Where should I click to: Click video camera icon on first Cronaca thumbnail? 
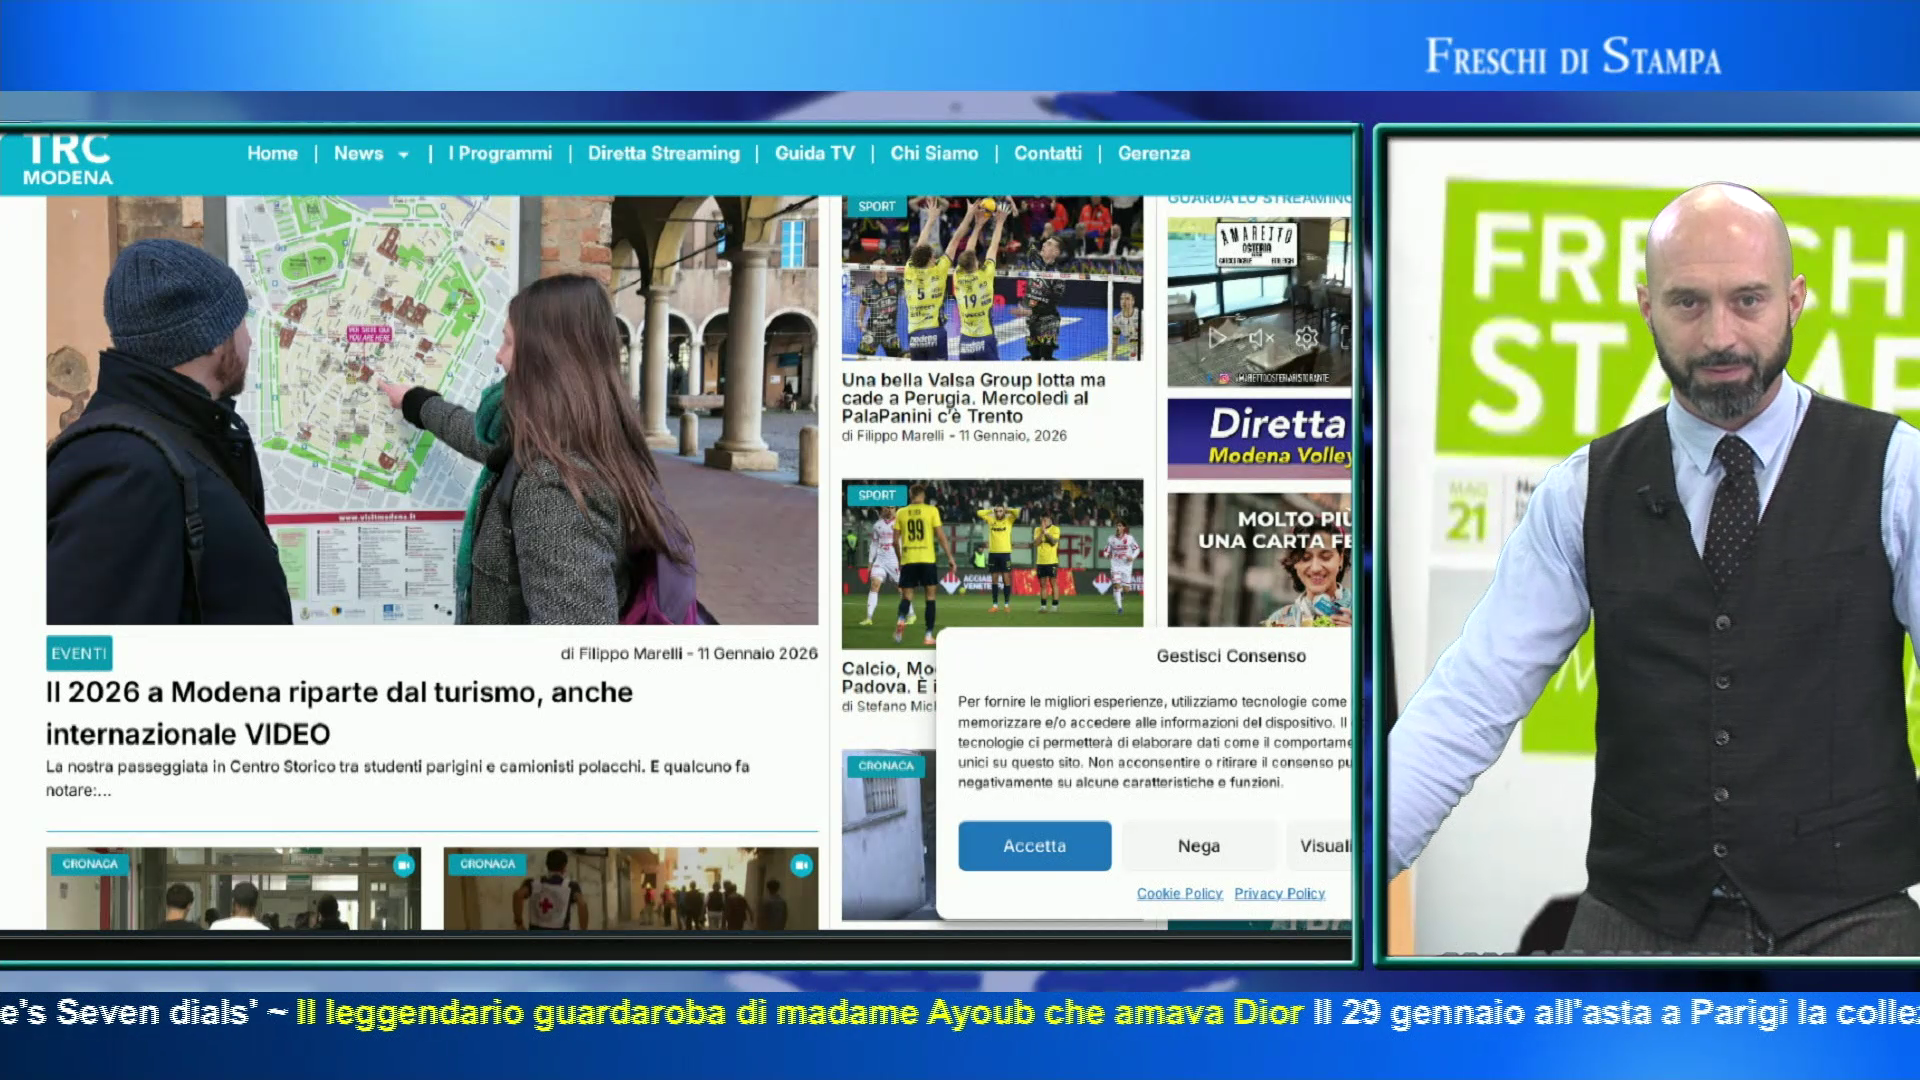tap(403, 865)
